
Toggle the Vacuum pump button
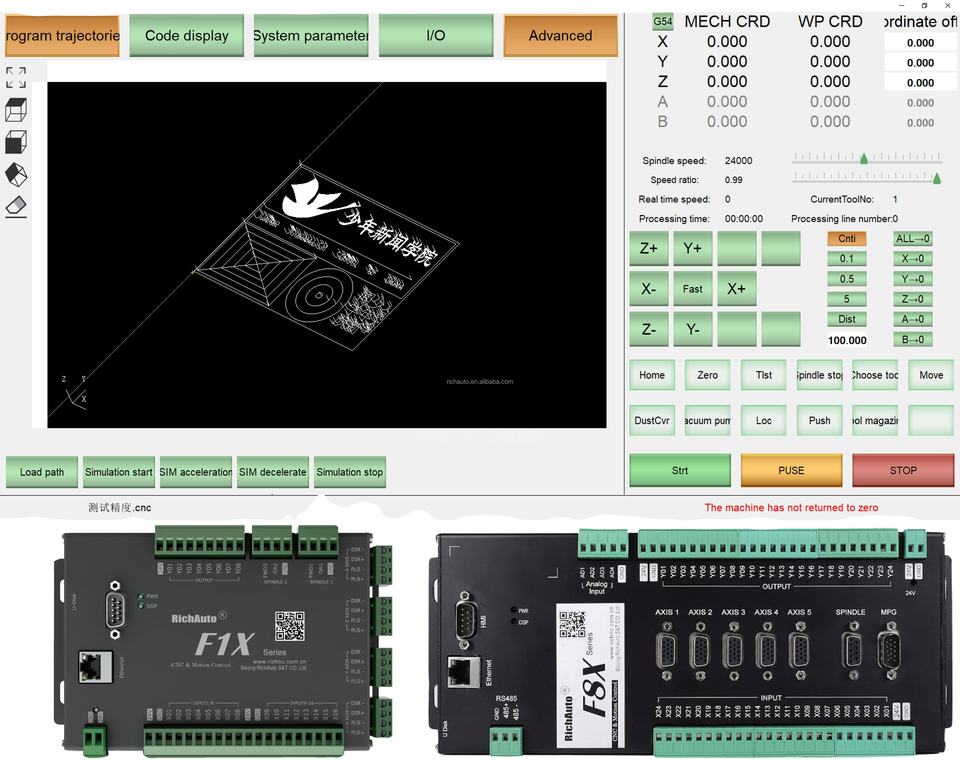pyautogui.click(x=708, y=421)
